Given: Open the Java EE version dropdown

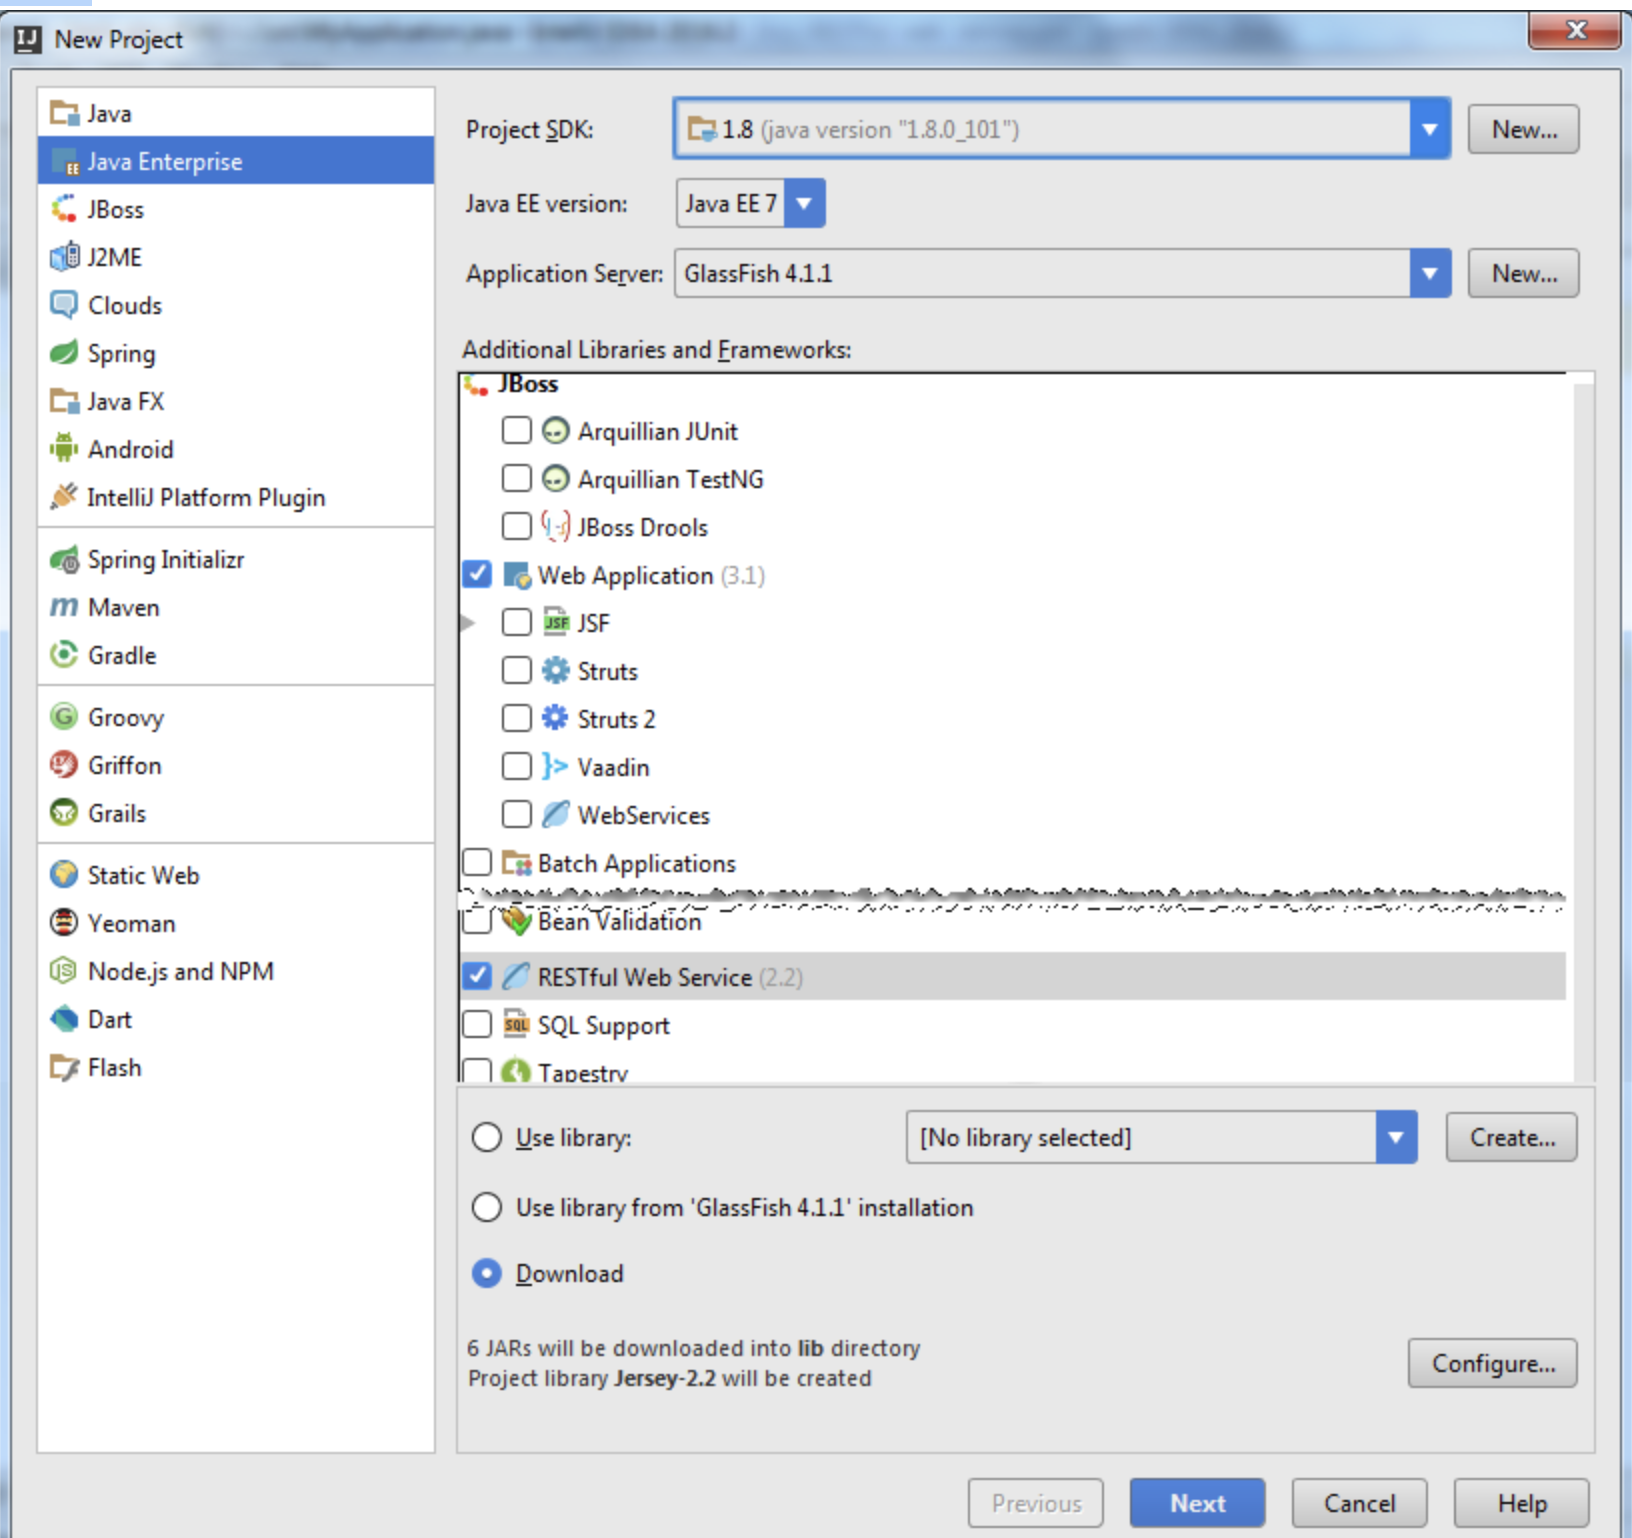Looking at the screenshot, I should pyautogui.click(x=804, y=204).
